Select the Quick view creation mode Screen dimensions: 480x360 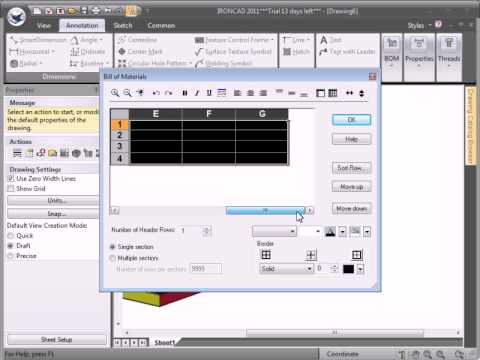point(11,236)
